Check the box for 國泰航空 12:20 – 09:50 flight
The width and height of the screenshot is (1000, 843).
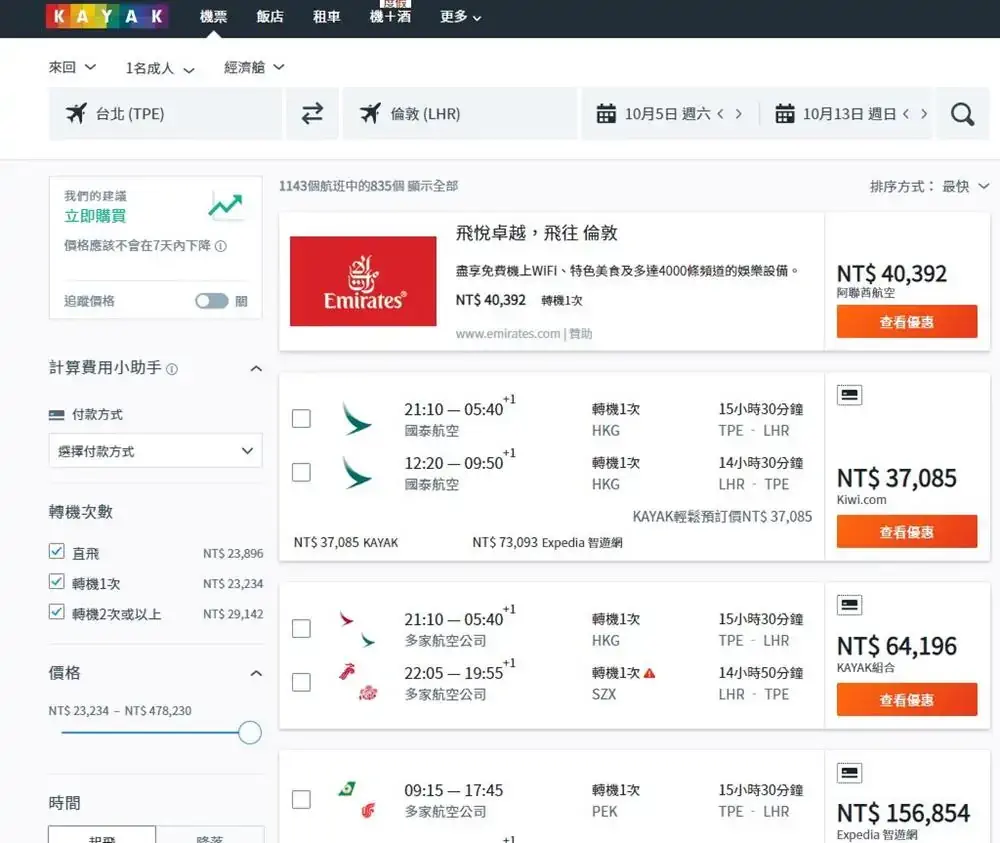click(x=301, y=473)
